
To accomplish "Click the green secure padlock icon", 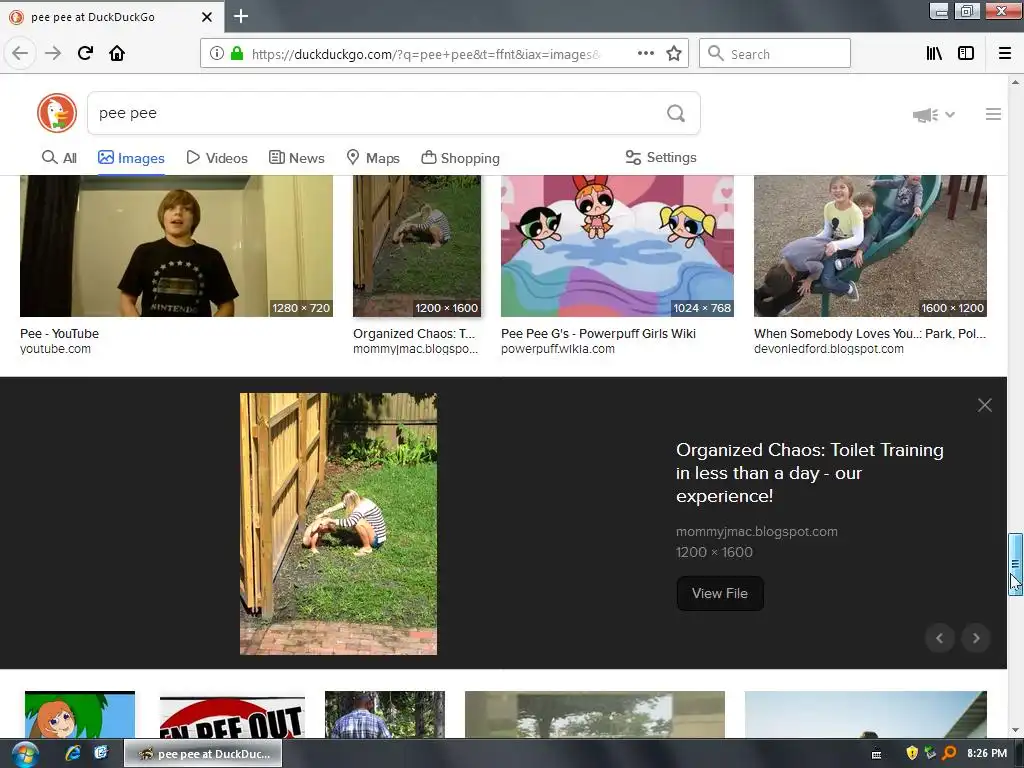I will coord(237,54).
